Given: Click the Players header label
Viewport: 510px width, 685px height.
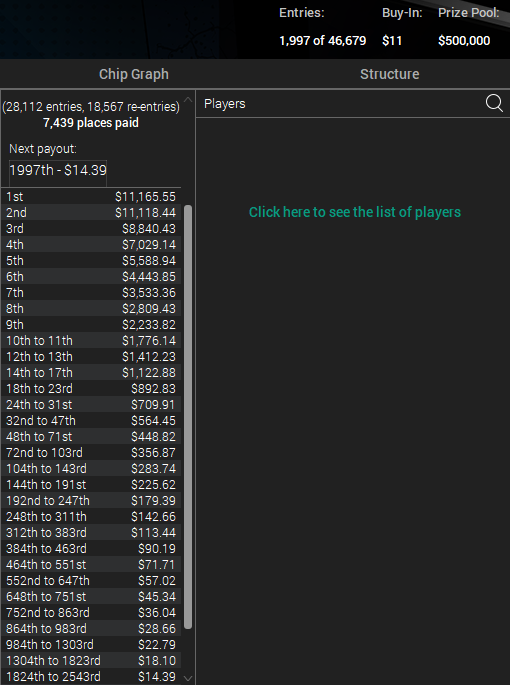Looking at the screenshot, I should (x=225, y=104).
